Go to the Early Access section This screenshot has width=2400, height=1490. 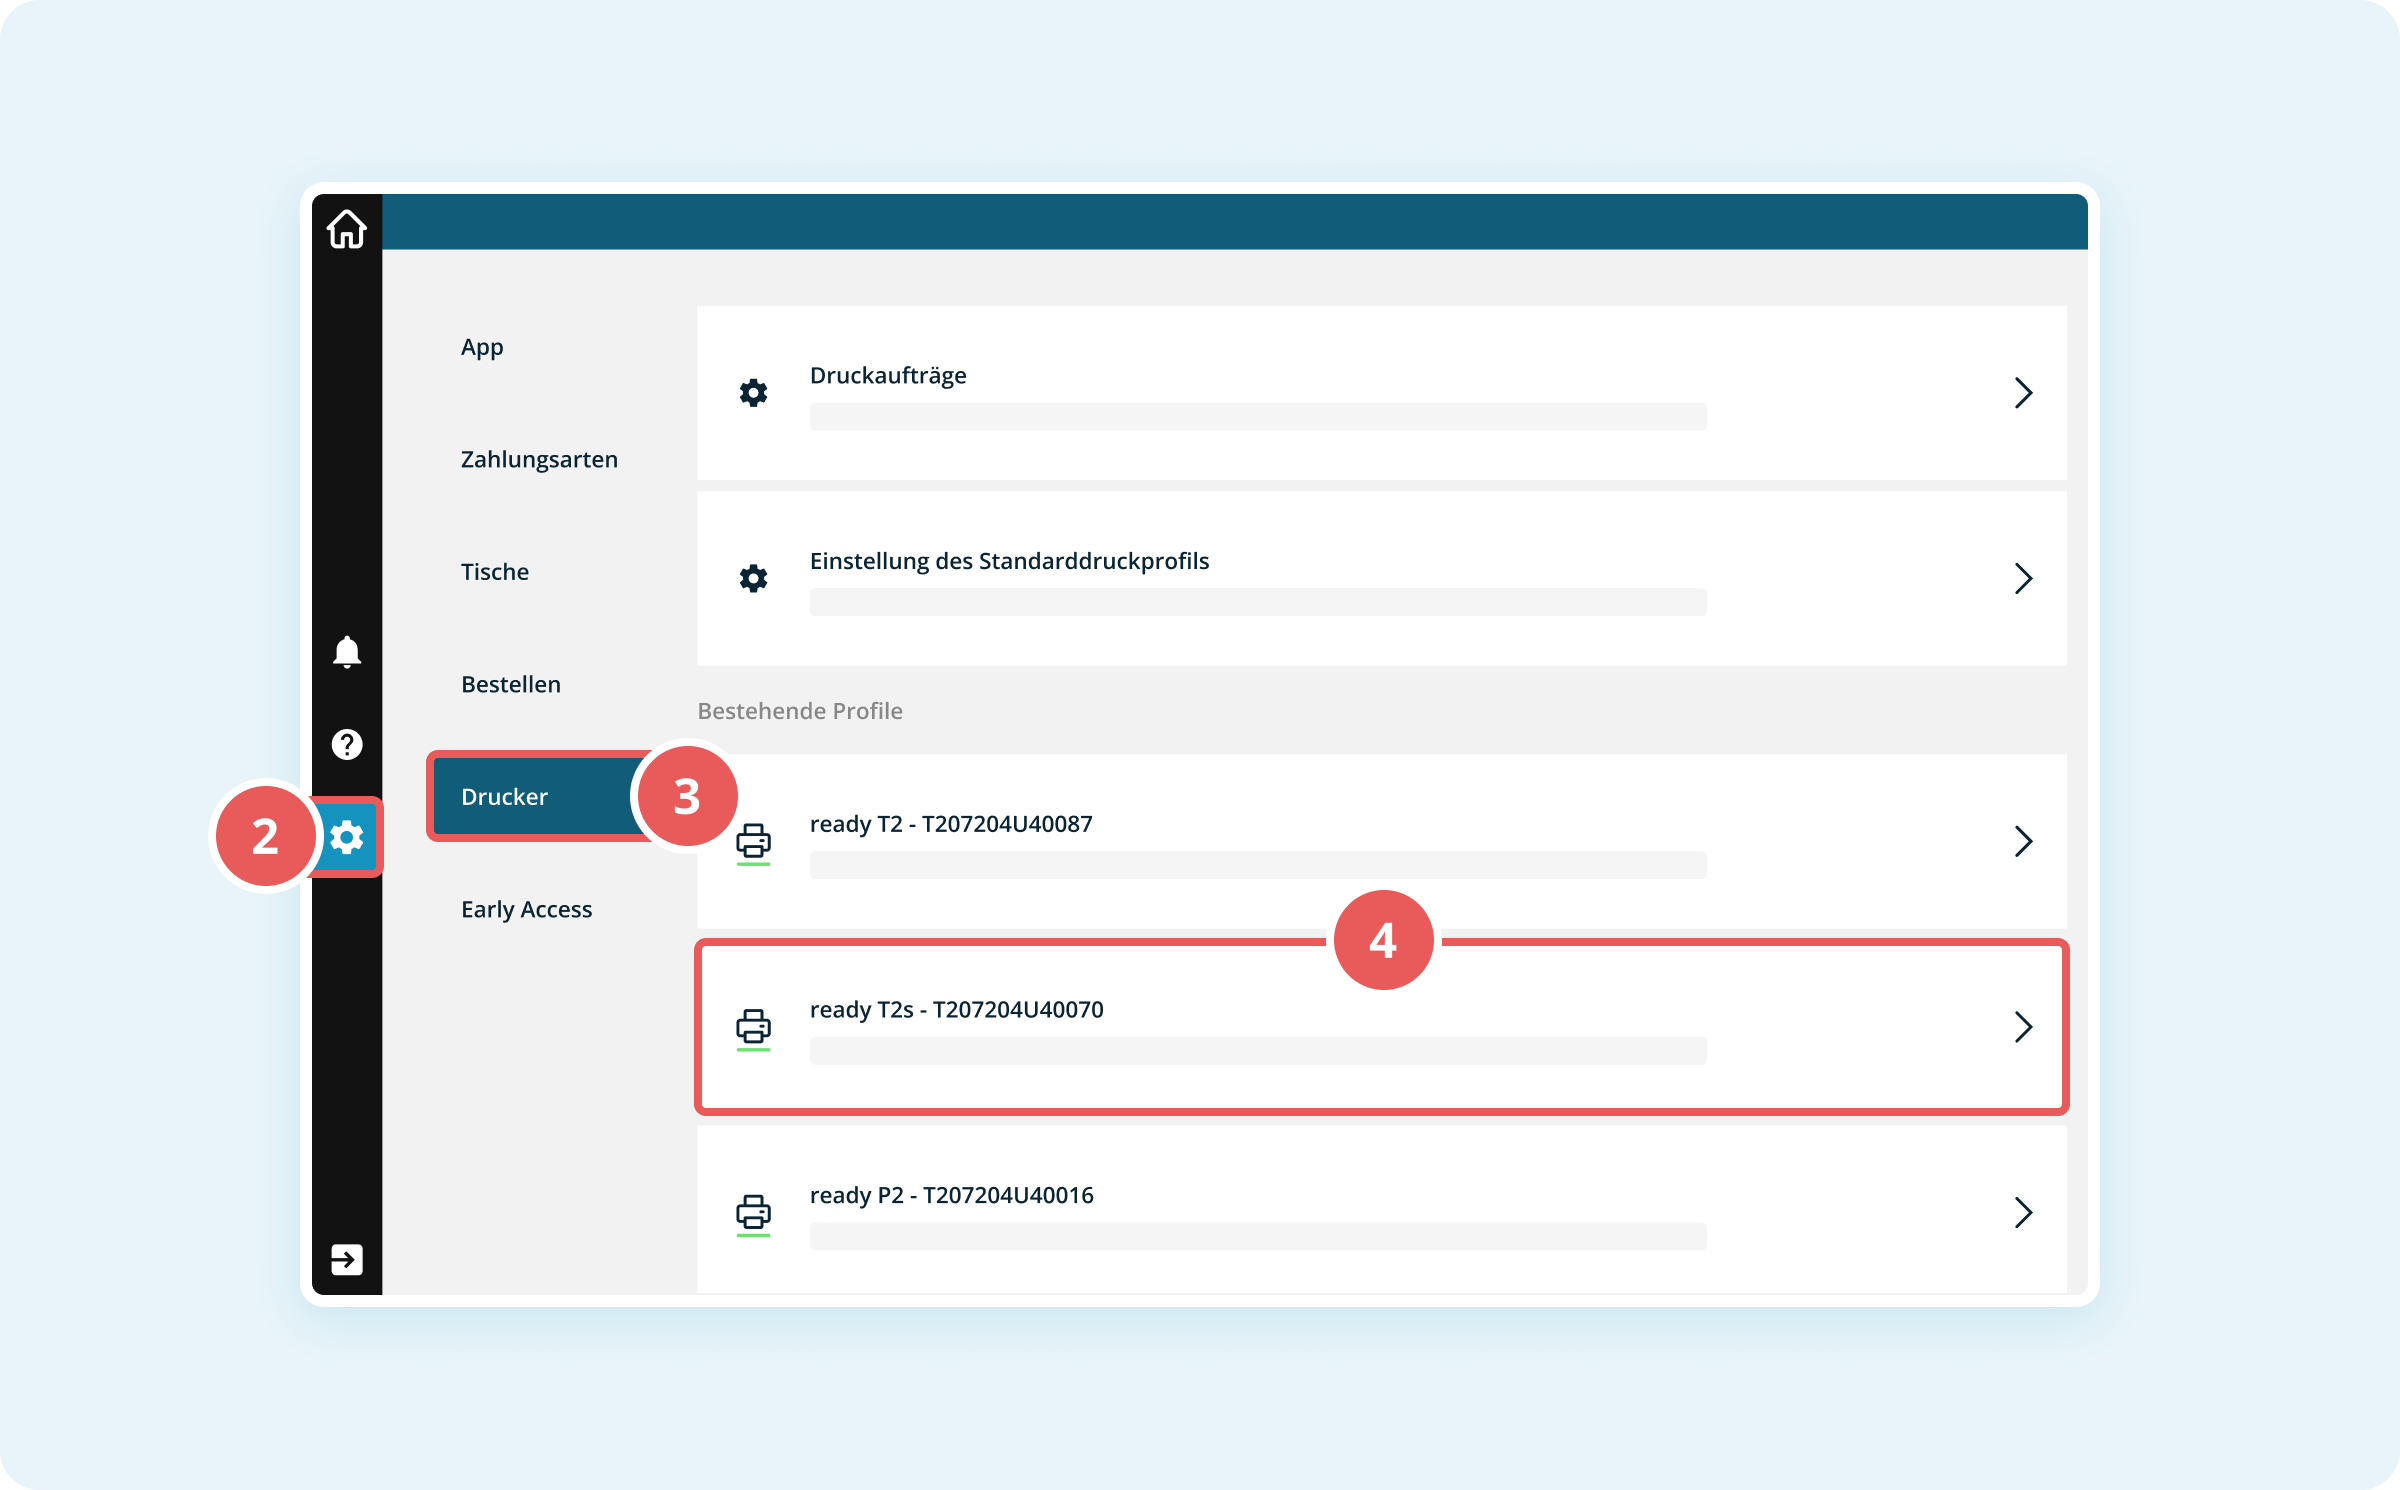pyautogui.click(x=526, y=910)
